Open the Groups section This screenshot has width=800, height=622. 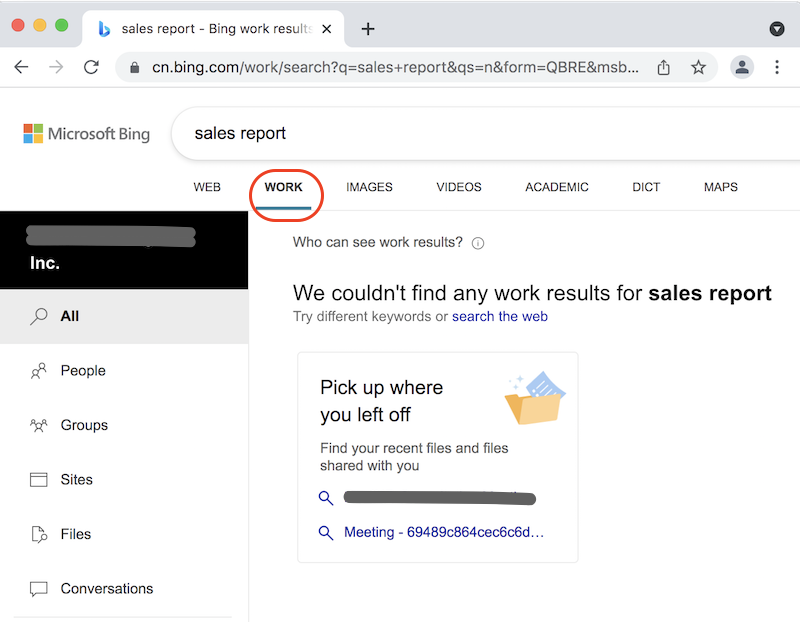coord(83,424)
